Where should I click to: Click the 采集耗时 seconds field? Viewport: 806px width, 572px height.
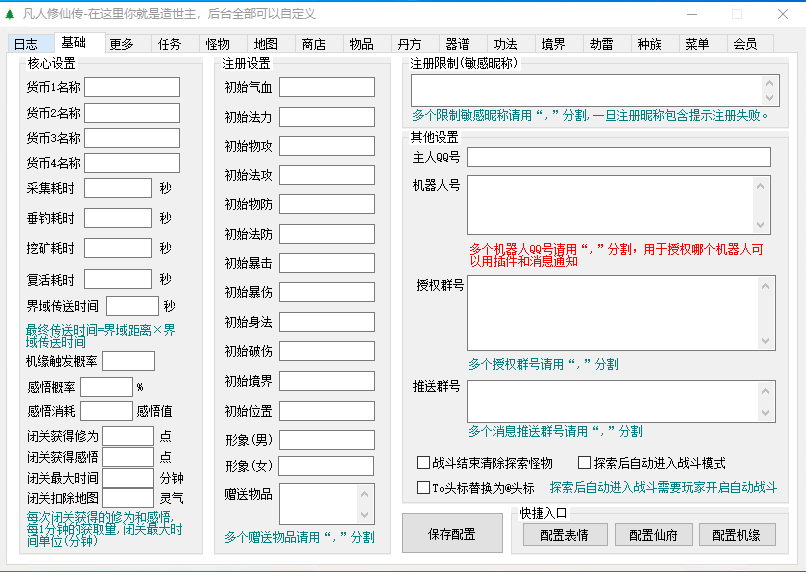click(118, 188)
